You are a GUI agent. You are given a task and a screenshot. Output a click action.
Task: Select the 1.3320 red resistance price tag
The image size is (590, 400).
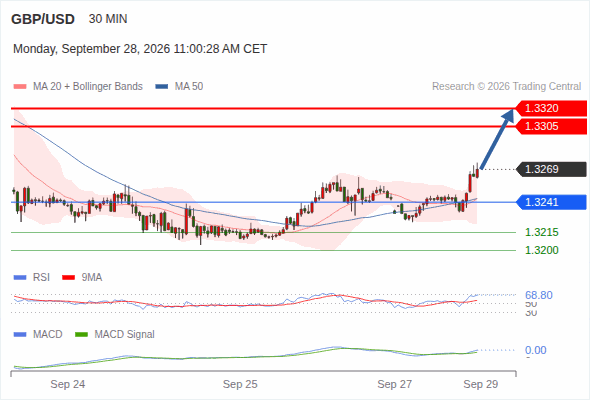[551, 108]
